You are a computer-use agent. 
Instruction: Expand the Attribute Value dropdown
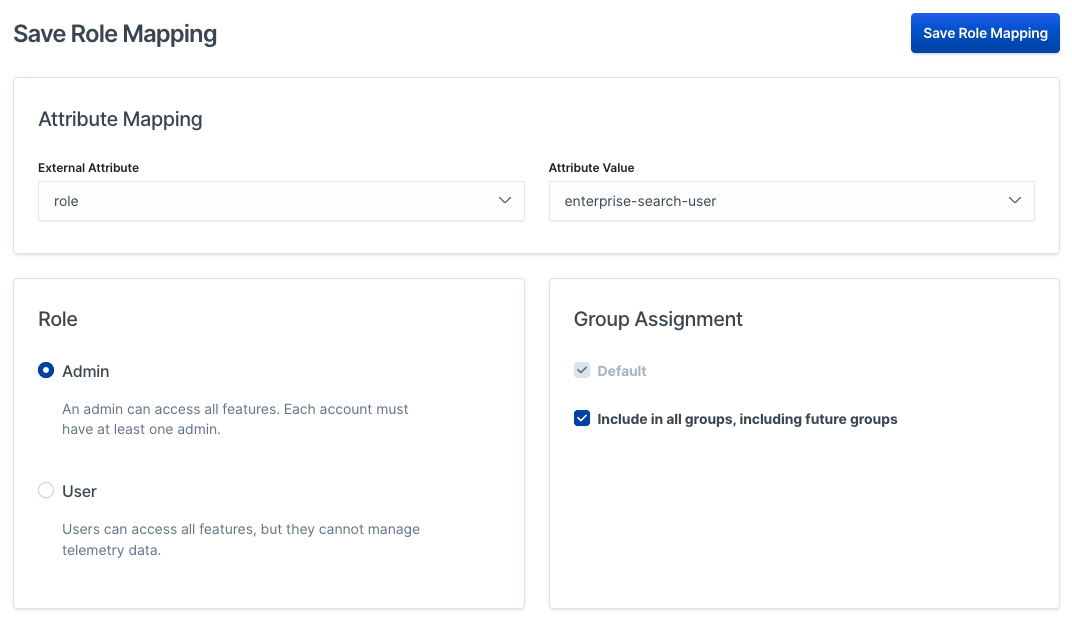click(780, 201)
